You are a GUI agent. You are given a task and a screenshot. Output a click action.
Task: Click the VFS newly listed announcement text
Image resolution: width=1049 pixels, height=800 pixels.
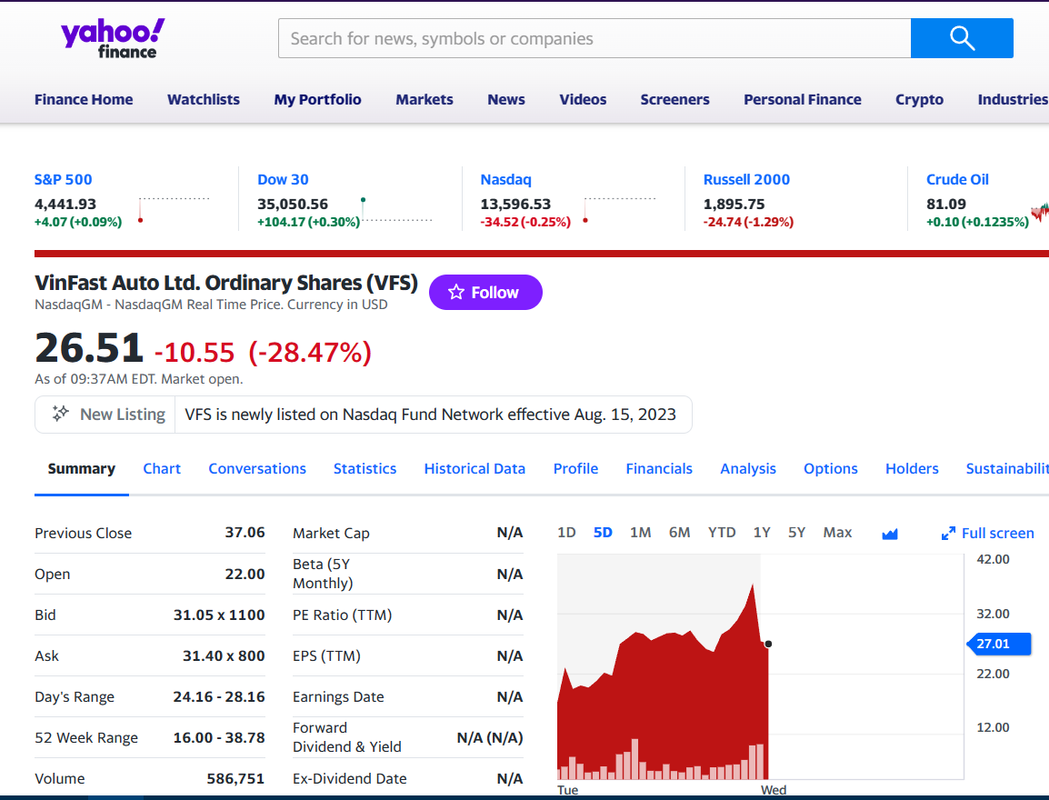(430, 415)
